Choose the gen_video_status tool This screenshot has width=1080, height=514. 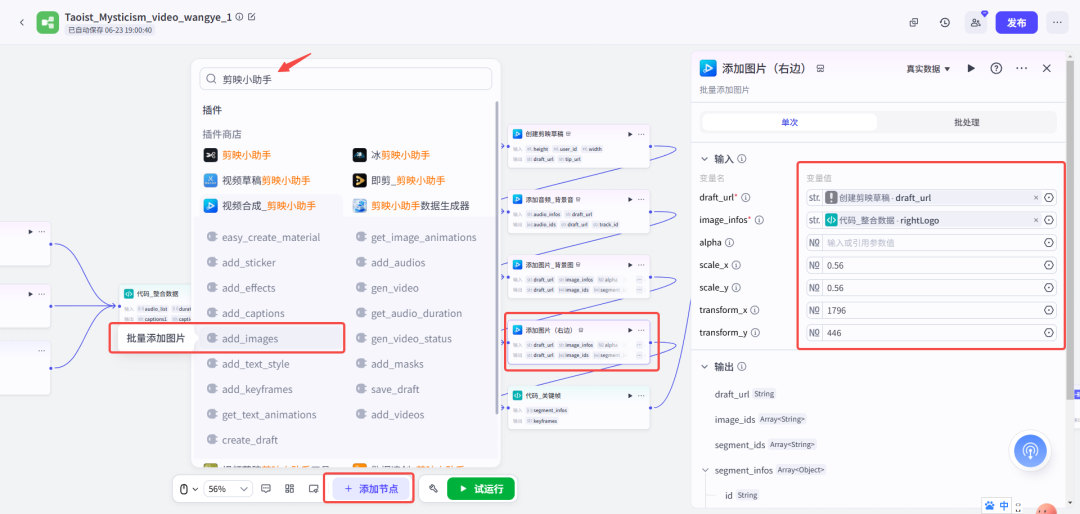pos(411,338)
